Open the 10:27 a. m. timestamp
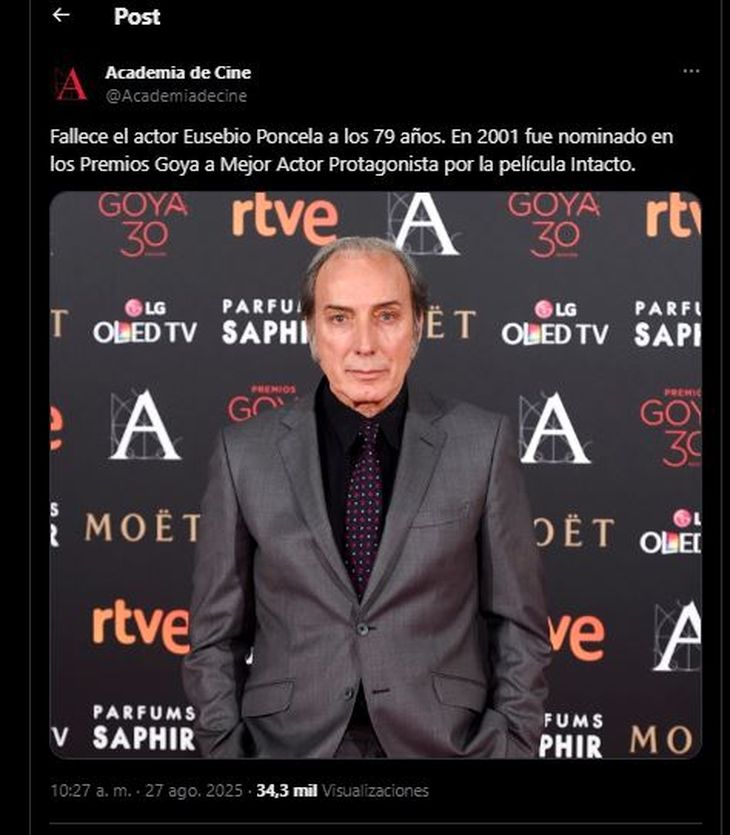The image size is (730, 835). 90,791
